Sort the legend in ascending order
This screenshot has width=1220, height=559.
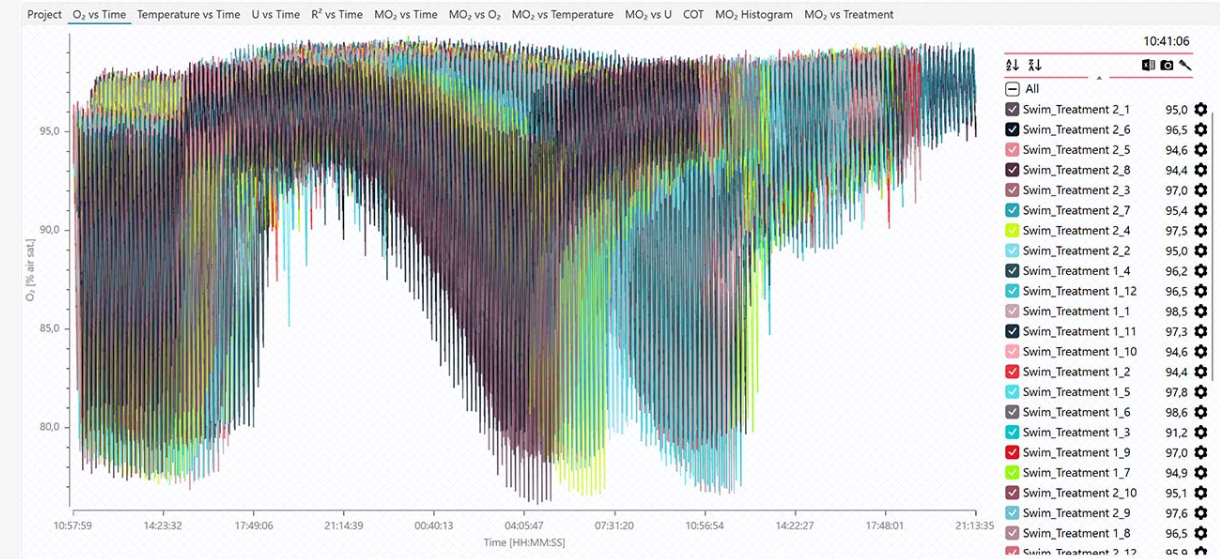[1012, 65]
